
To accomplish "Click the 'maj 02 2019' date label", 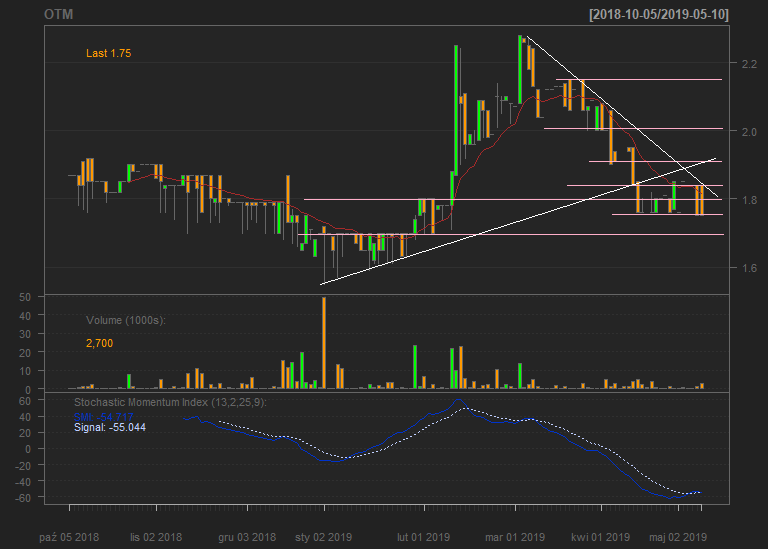I will 678,537.
